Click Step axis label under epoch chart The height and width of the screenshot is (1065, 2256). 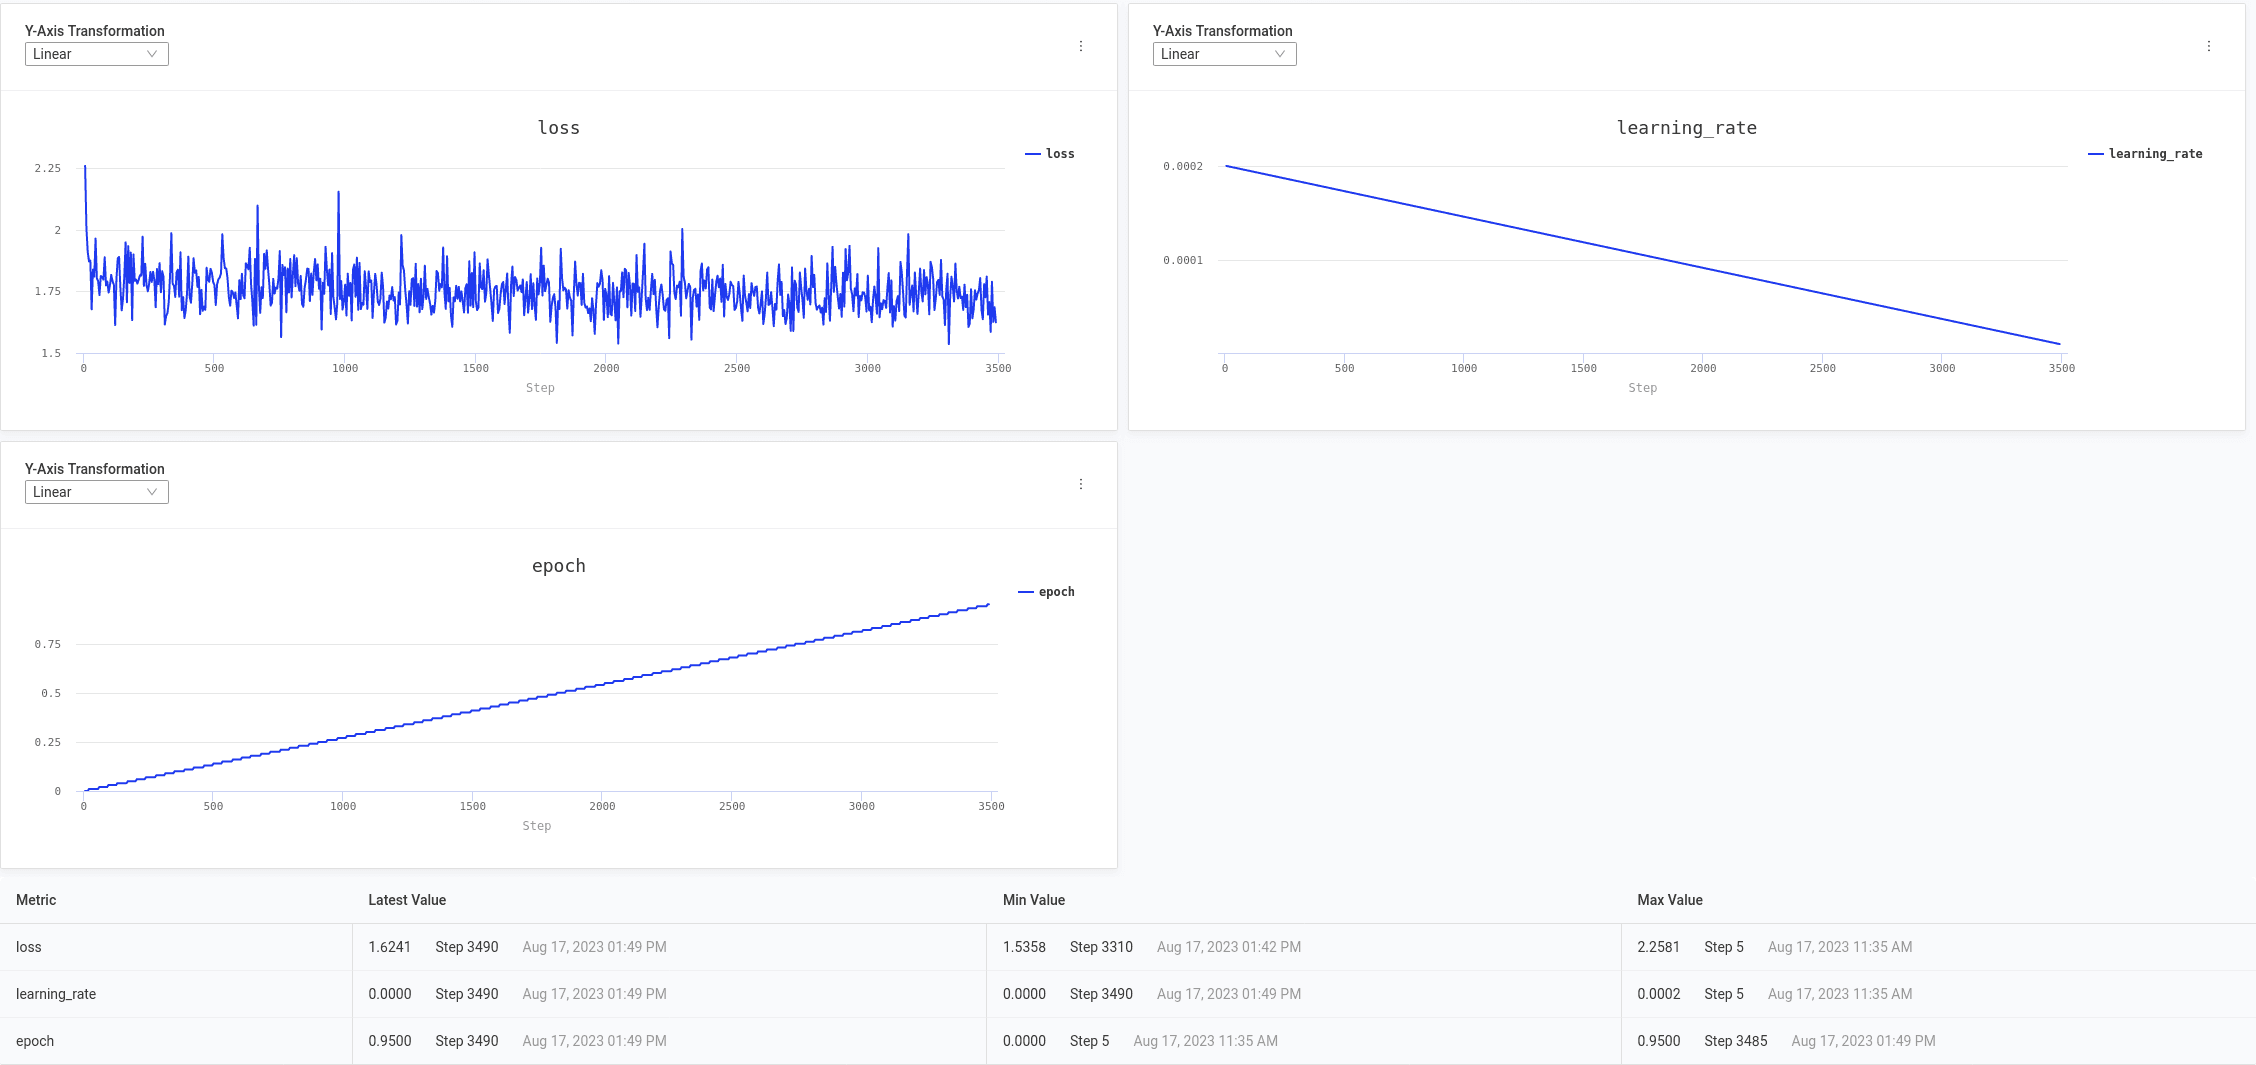click(x=537, y=826)
